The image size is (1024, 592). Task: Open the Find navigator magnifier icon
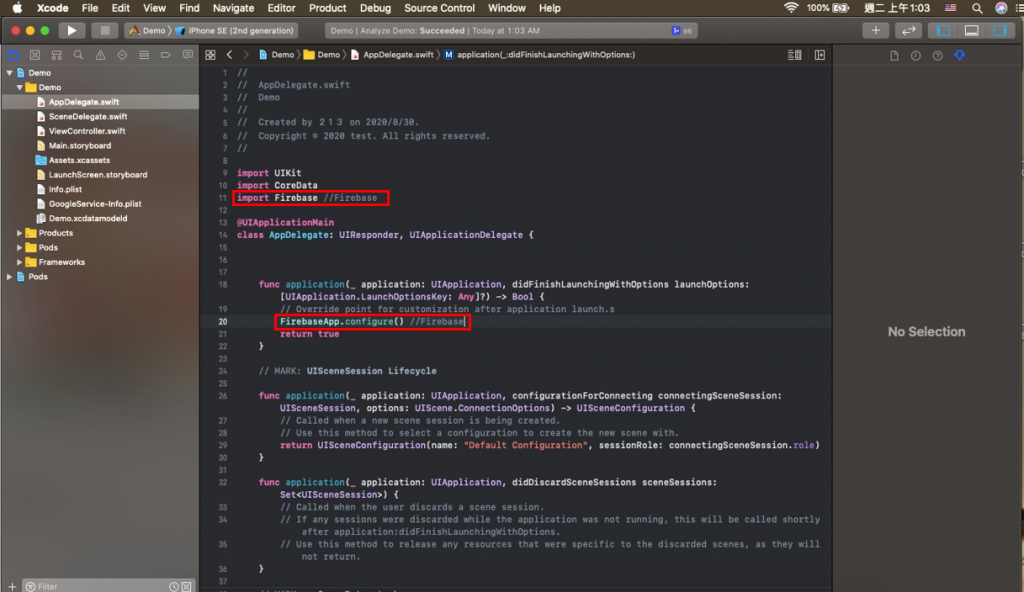point(78,55)
